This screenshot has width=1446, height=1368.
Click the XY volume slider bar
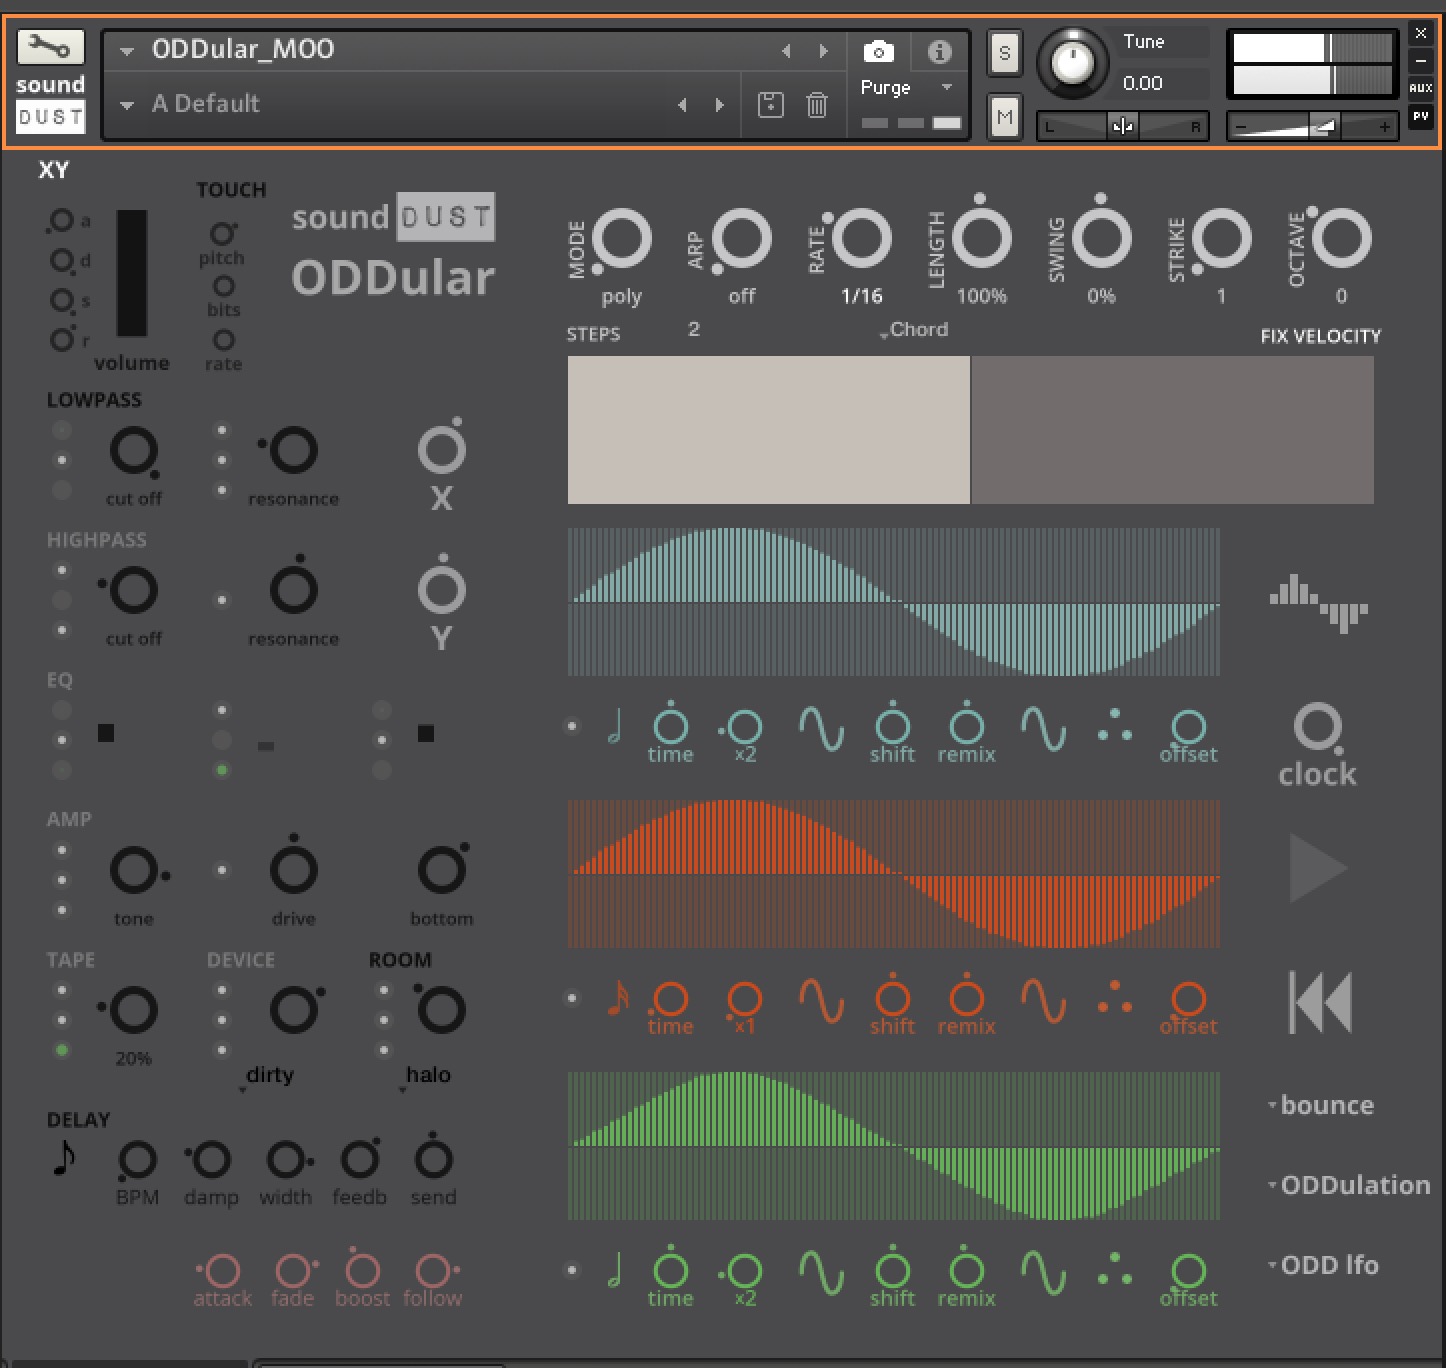pos(132,273)
